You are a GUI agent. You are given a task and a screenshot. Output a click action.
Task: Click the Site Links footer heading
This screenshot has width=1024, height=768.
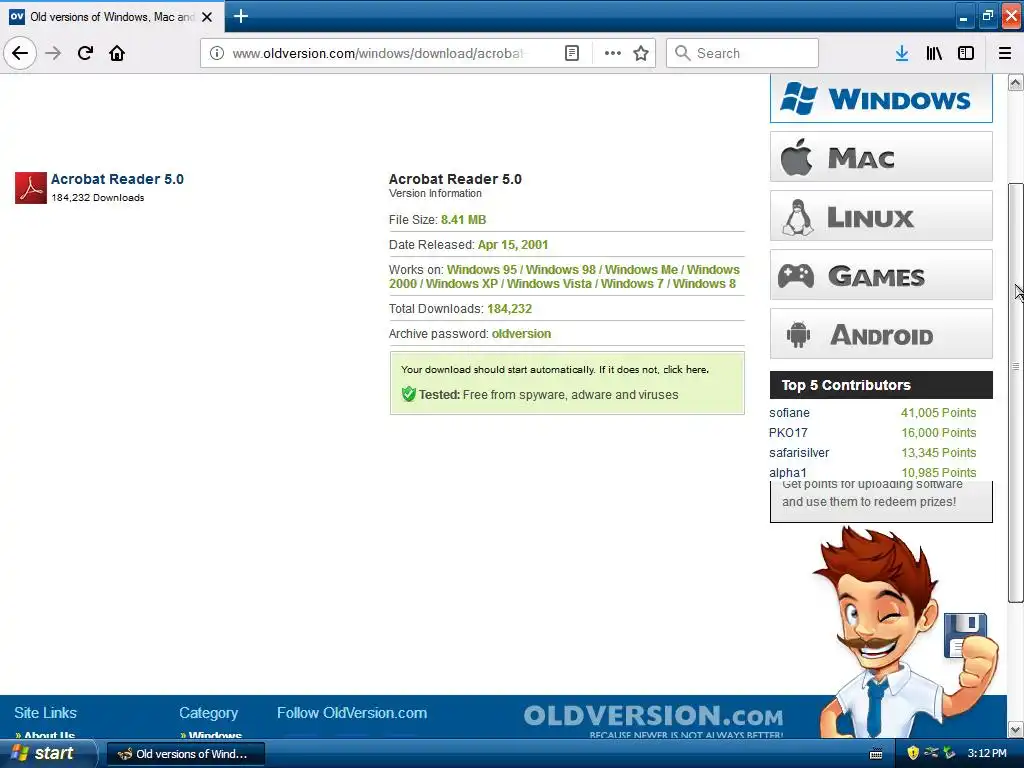pyautogui.click(x=45, y=713)
